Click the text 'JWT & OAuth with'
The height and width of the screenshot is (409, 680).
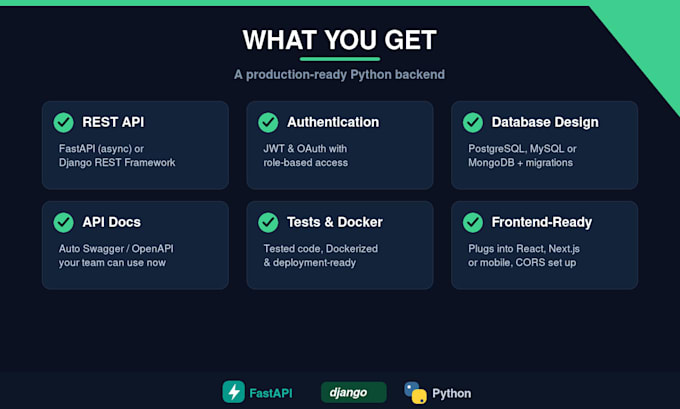point(305,149)
